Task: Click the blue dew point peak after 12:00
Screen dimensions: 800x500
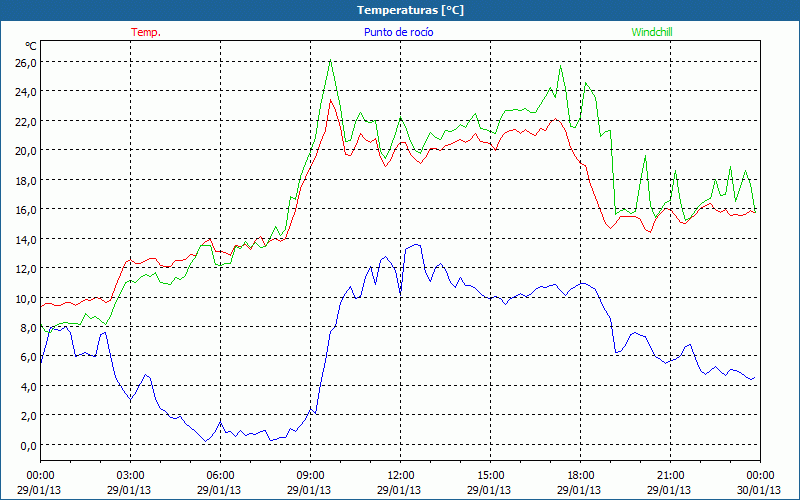Action: coord(417,245)
